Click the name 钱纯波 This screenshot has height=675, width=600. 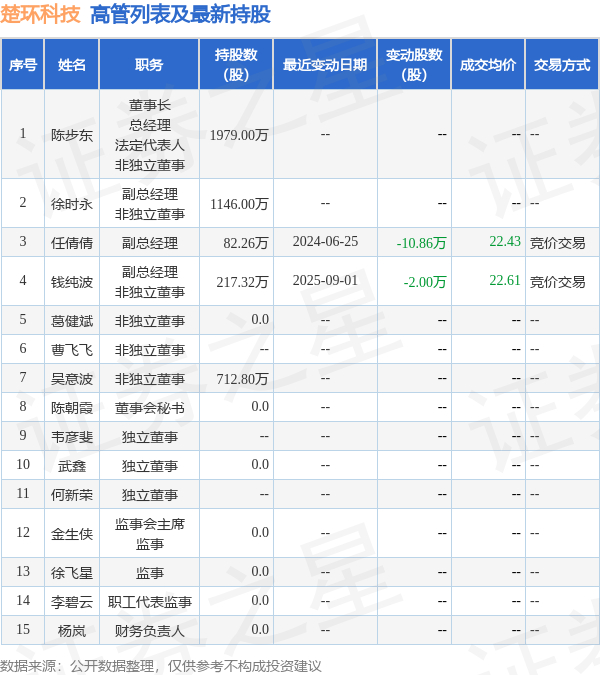[72, 282]
